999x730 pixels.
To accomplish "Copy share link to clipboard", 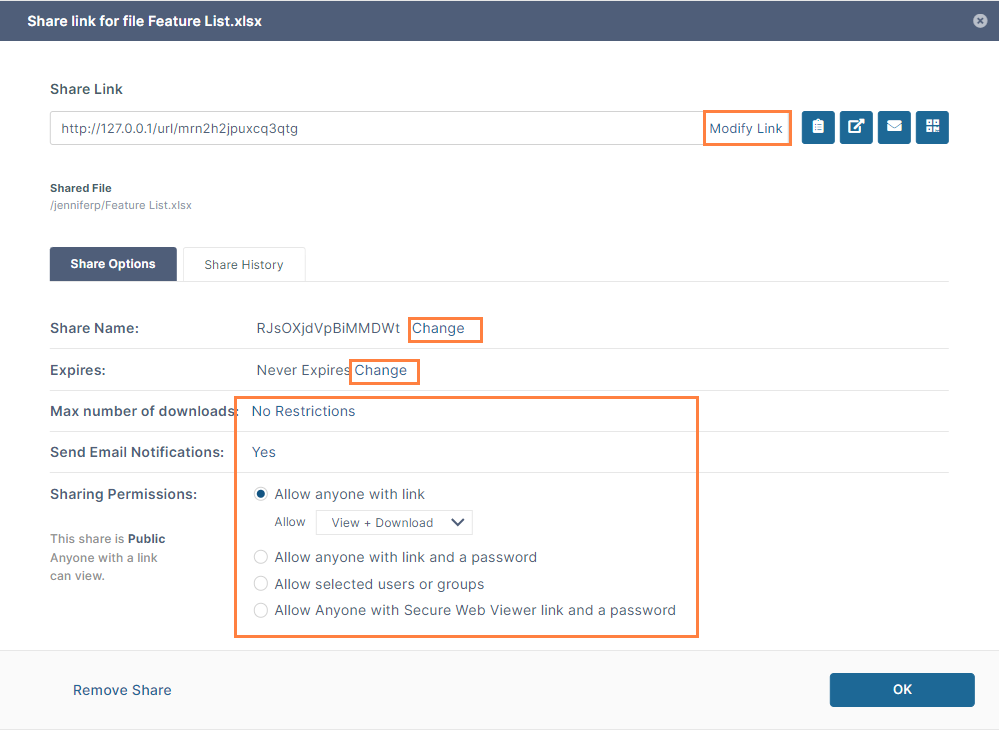I will (x=818, y=127).
